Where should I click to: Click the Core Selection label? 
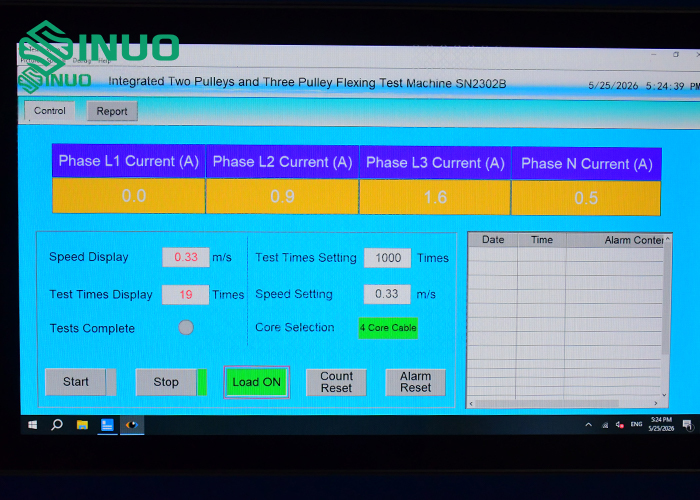[295, 327]
